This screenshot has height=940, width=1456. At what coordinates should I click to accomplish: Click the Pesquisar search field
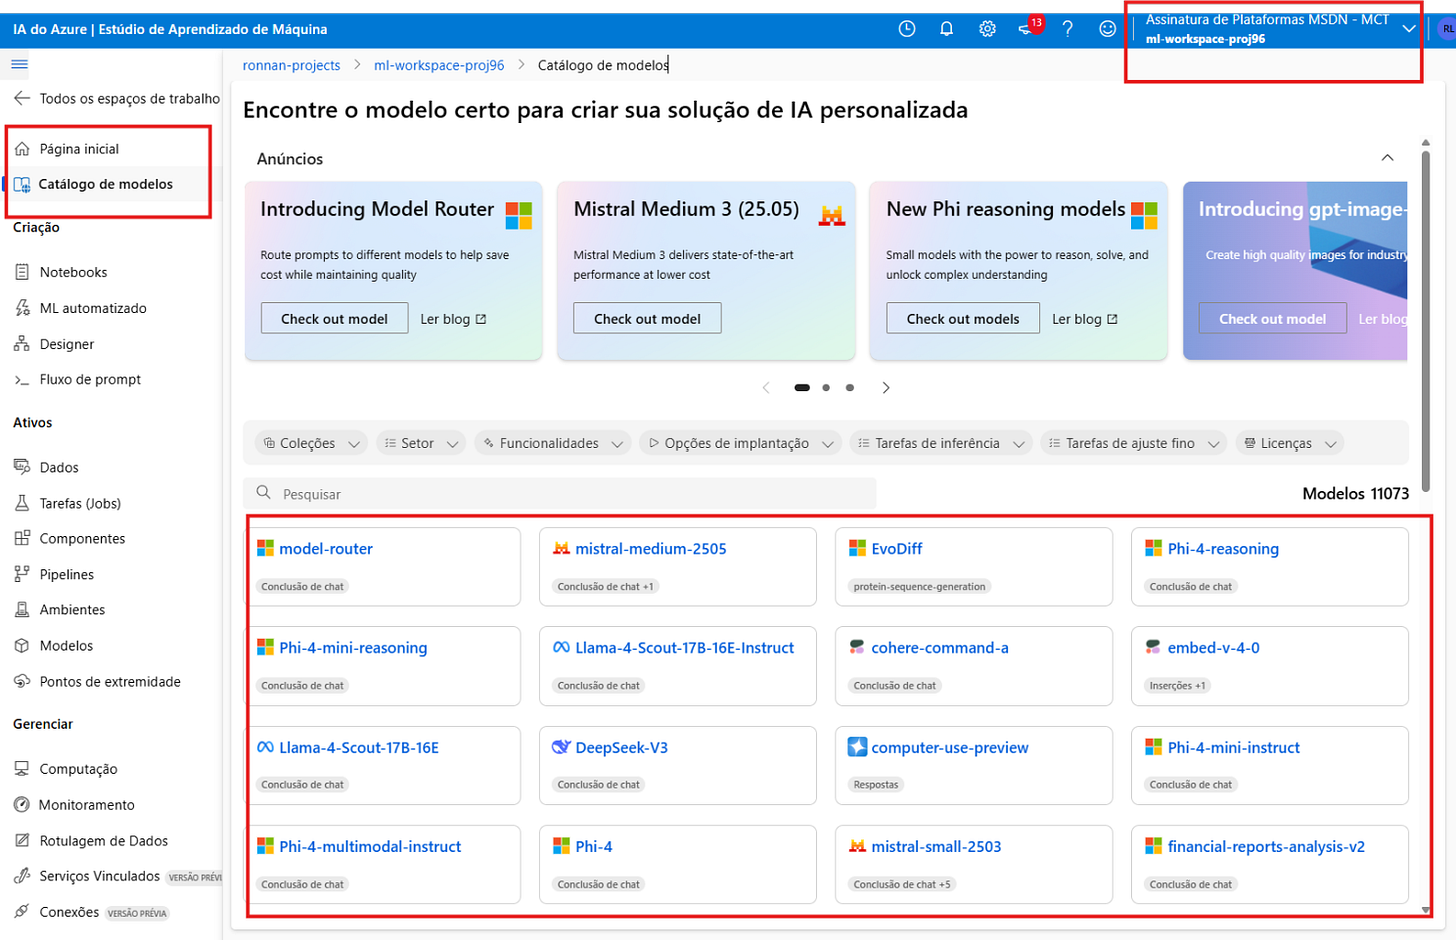[x=560, y=494]
